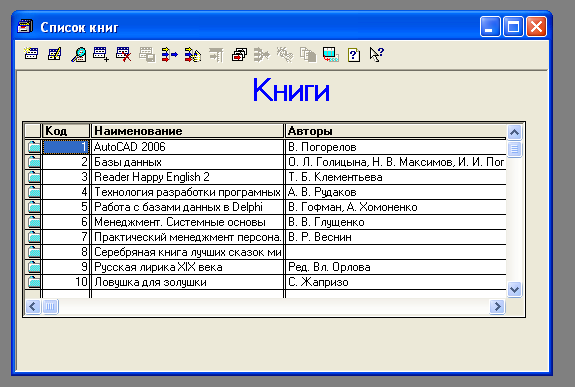This screenshot has width=575, height=387.
Task: Select the Серебряная книга лучших сказок cell
Action: pos(187,252)
